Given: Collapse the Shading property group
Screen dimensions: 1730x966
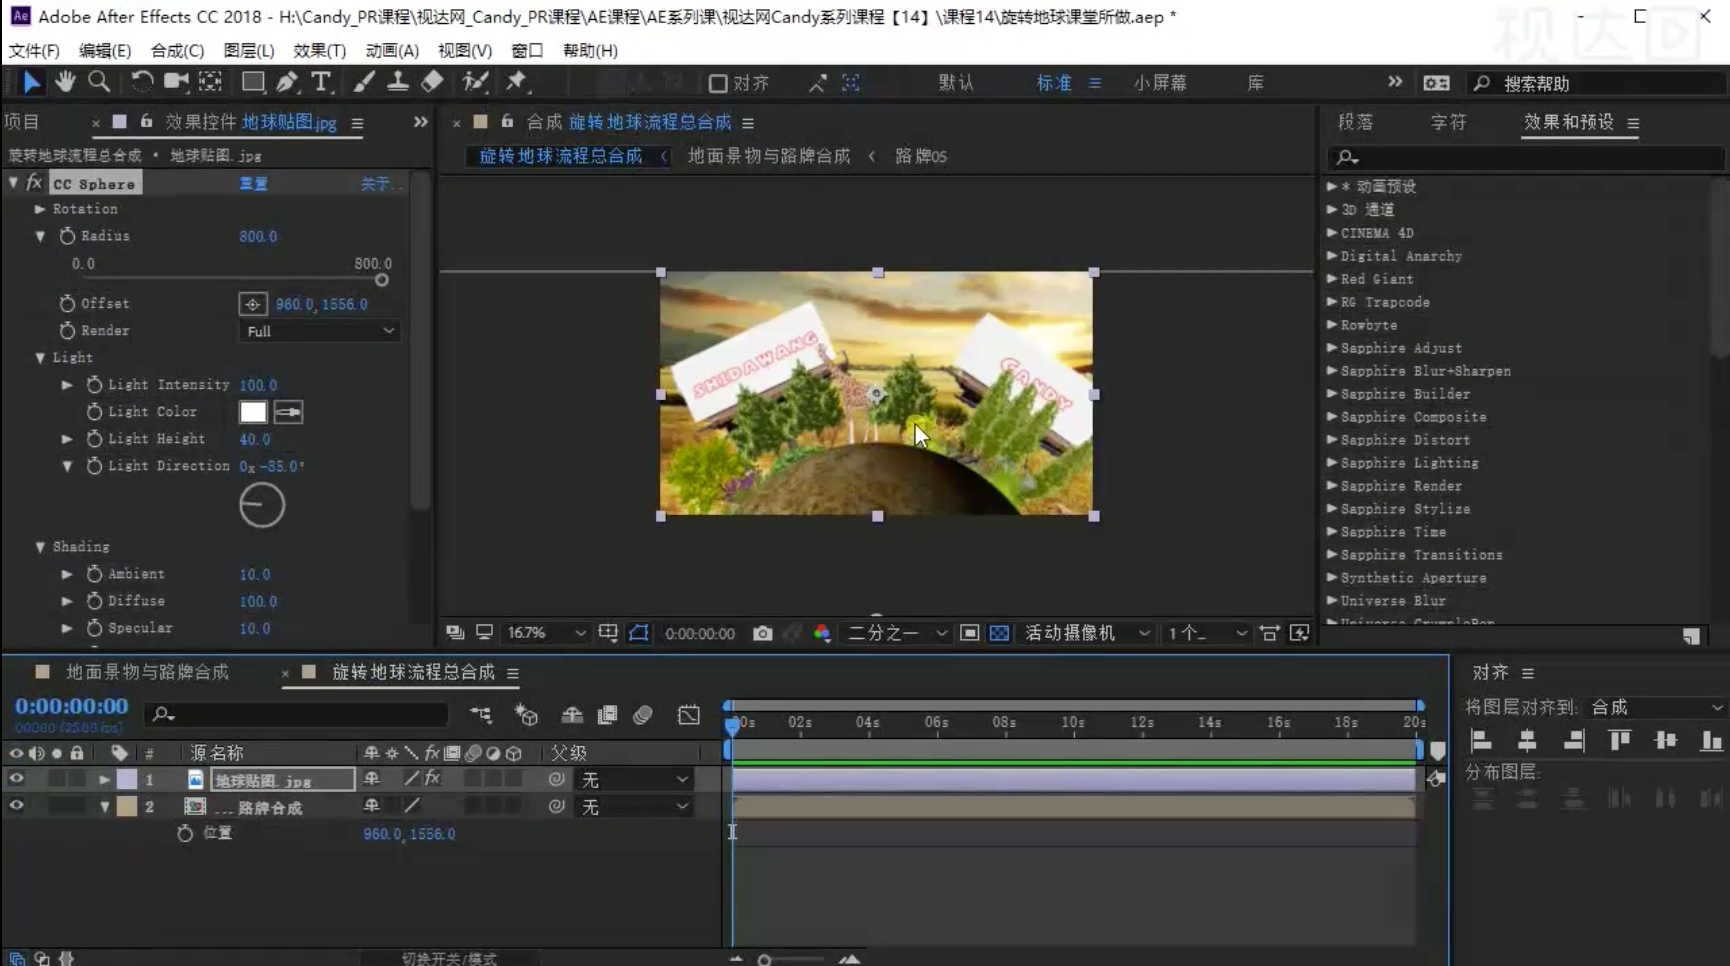Looking at the screenshot, I should [x=40, y=547].
